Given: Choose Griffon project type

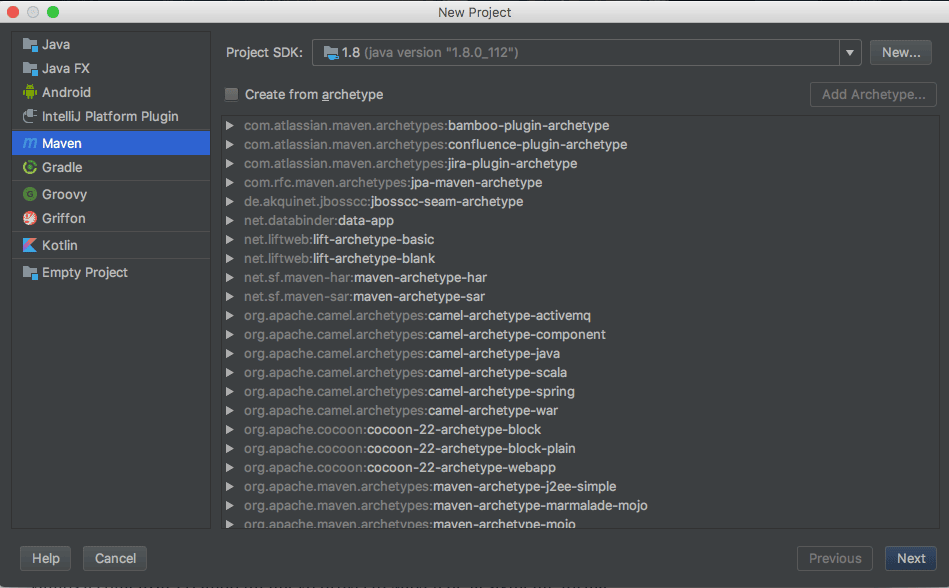Looking at the screenshot, I should 111,218.
